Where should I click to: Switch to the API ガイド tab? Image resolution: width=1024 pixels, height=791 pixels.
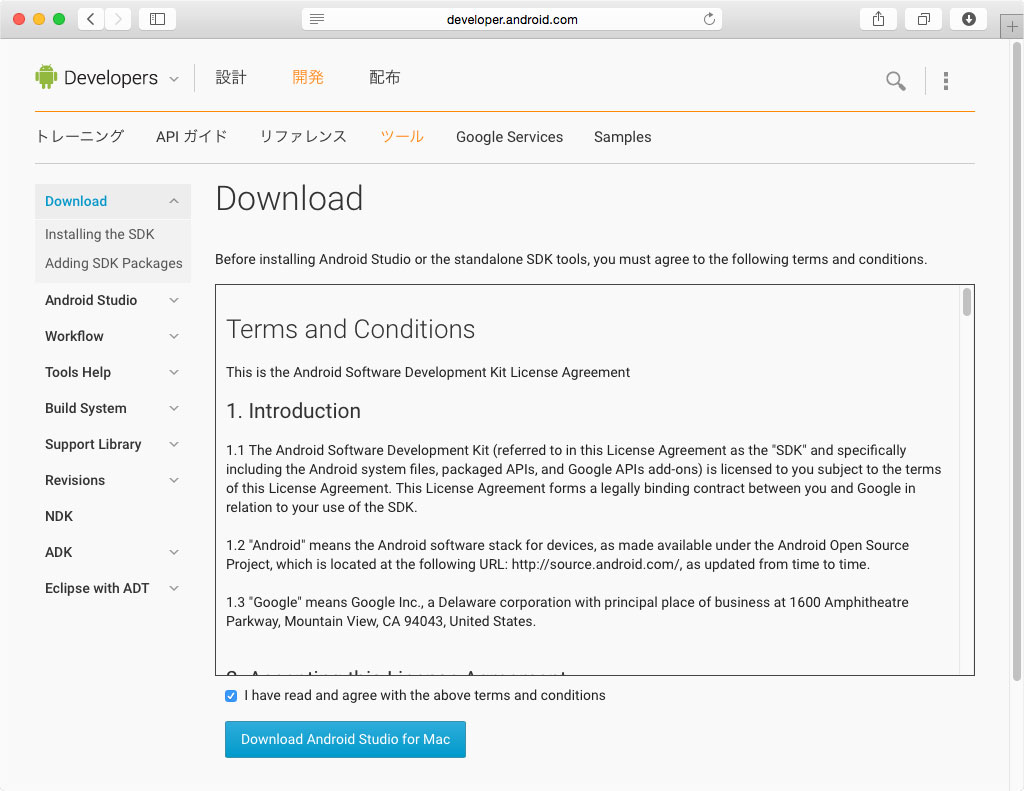(191, 137)
